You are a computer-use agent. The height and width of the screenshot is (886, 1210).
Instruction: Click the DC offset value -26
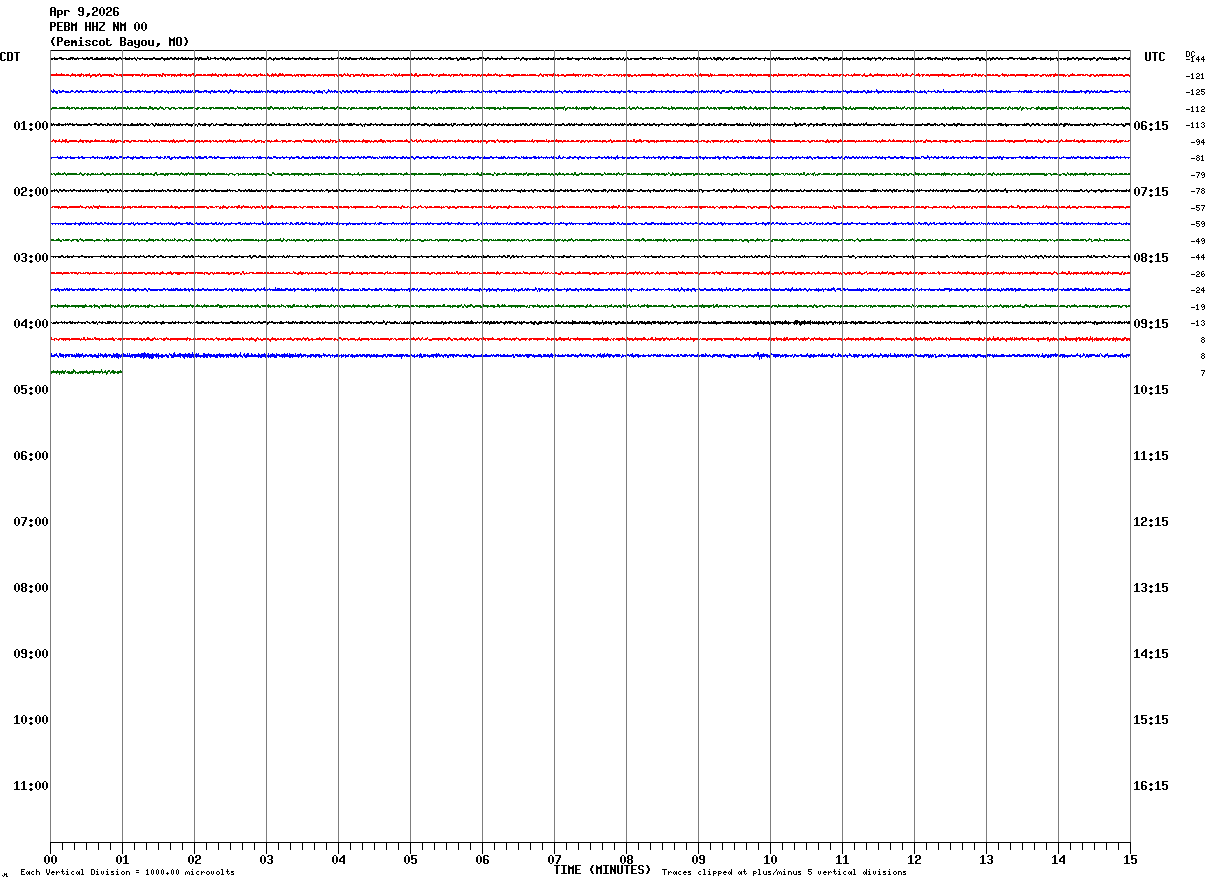[x=1198, y=274]
